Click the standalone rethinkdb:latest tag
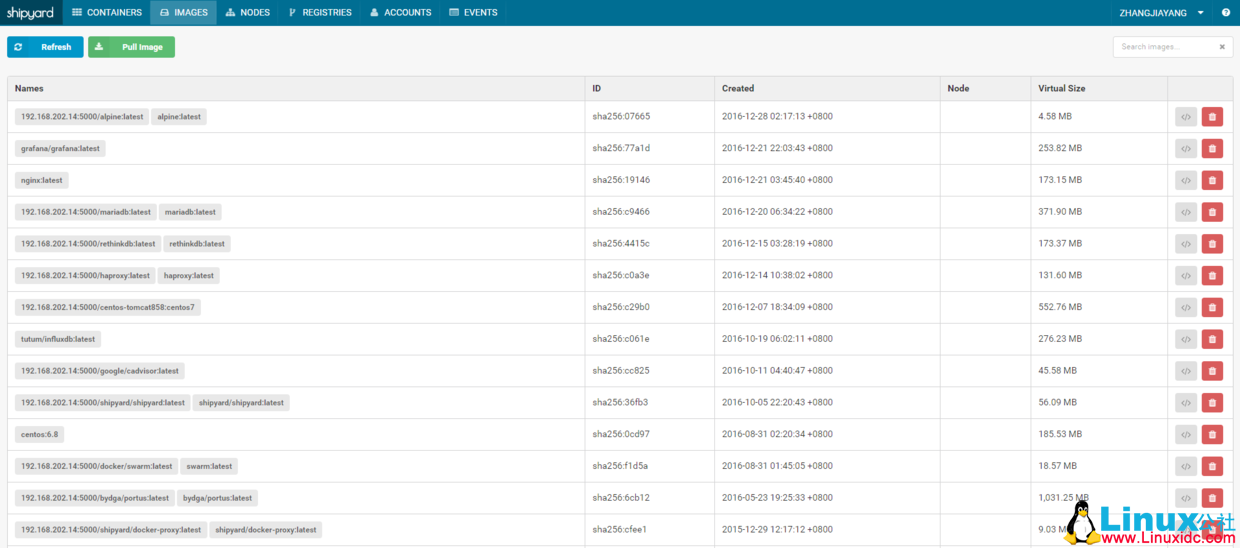1240x548 pixels. click(x=197, y=244)
